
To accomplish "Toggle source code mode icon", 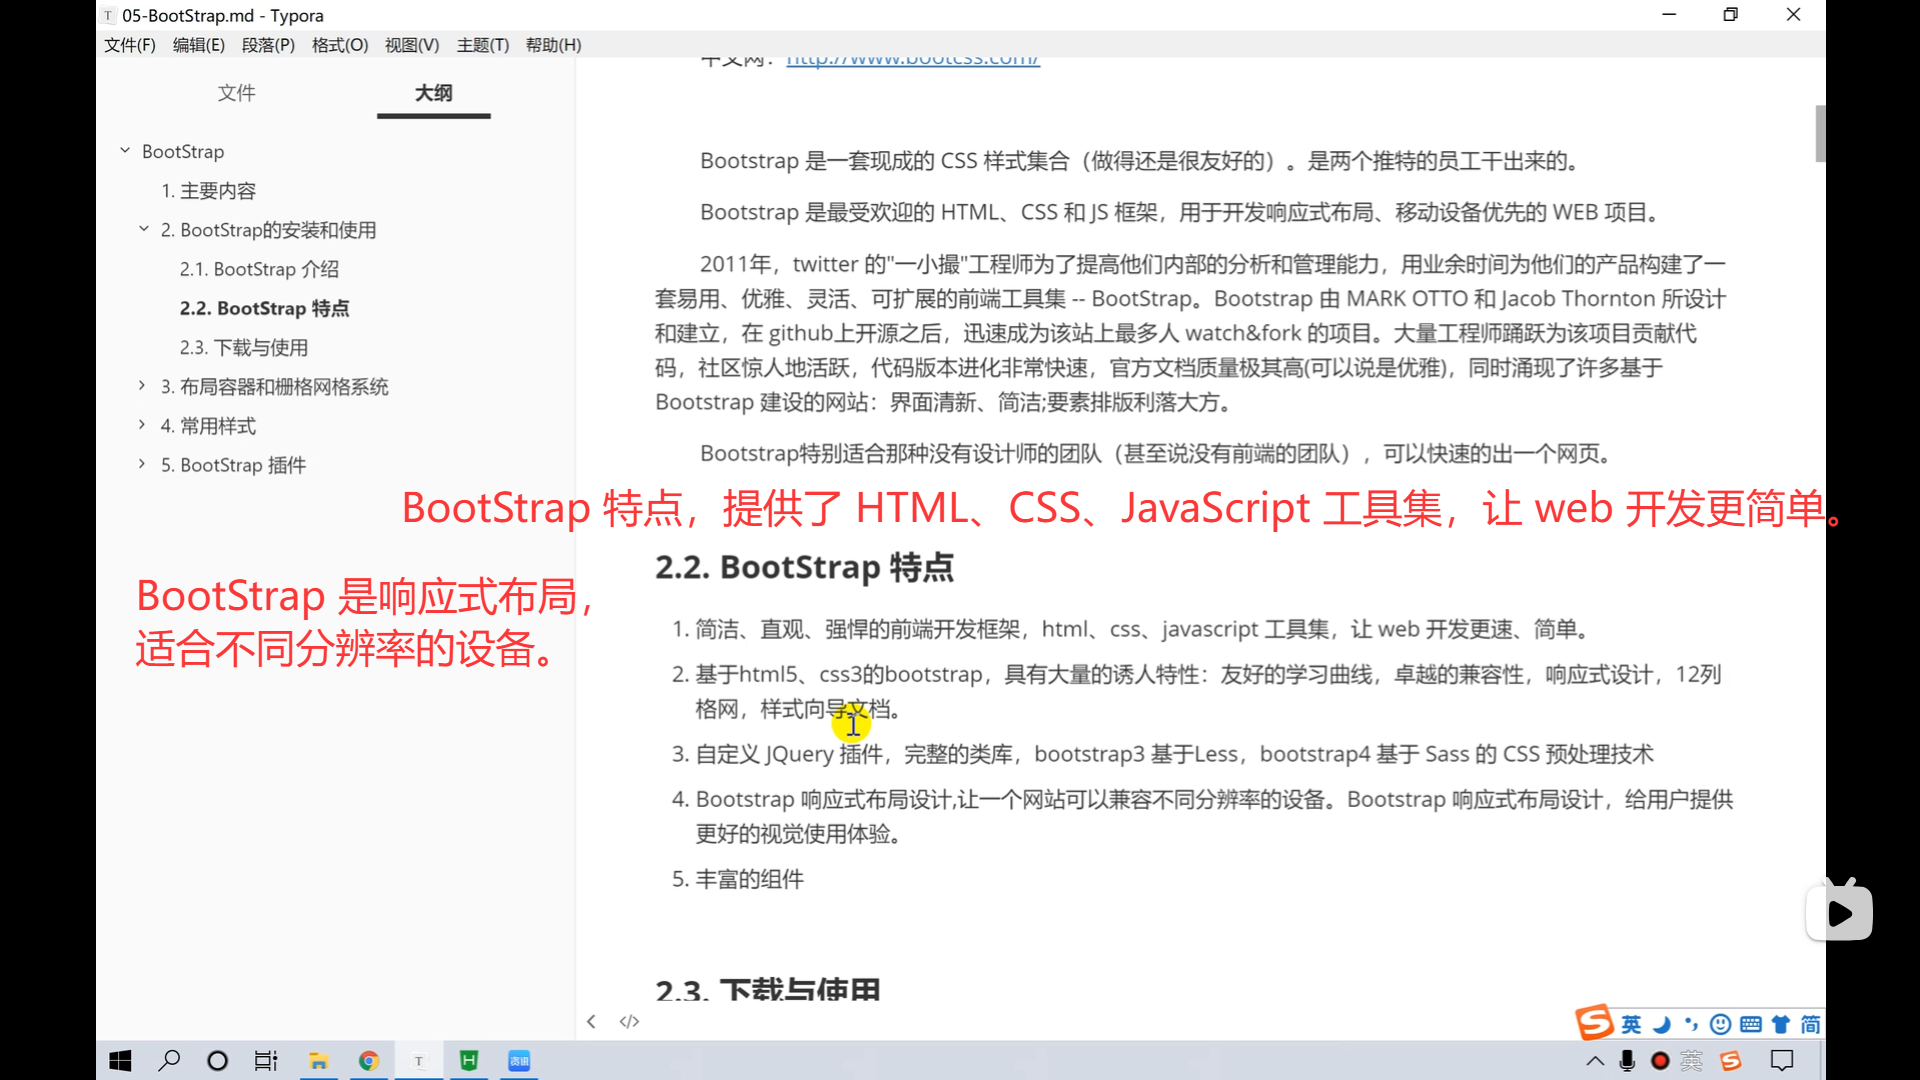I will coord(629,1021).
